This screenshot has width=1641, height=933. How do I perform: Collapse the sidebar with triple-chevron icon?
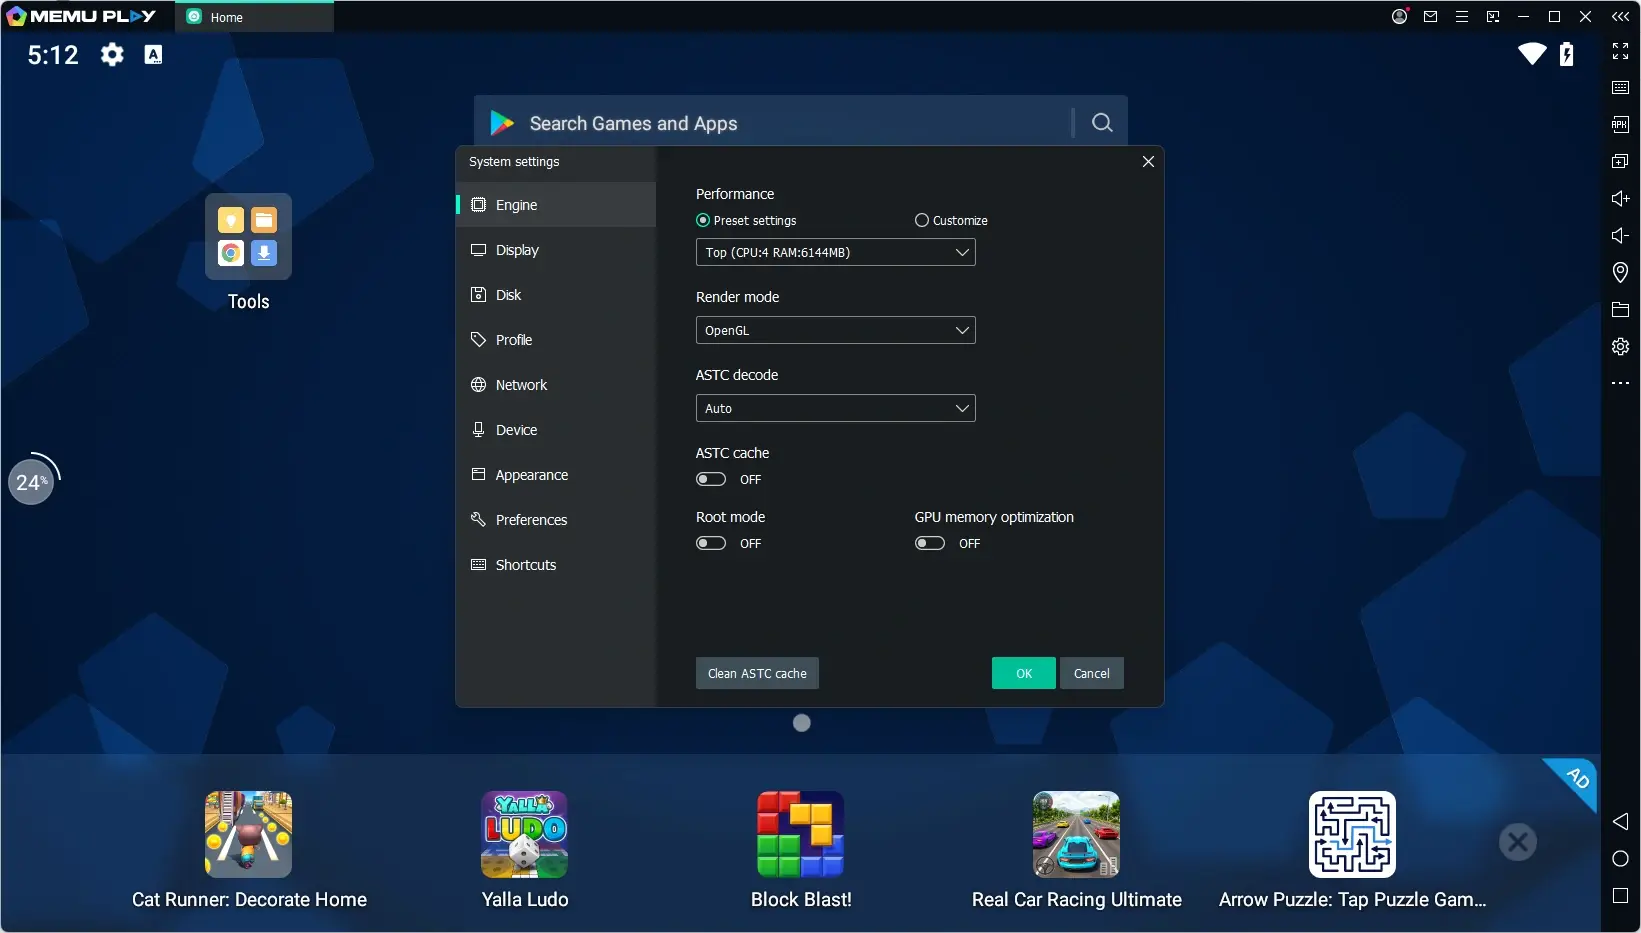point(1620,16)
